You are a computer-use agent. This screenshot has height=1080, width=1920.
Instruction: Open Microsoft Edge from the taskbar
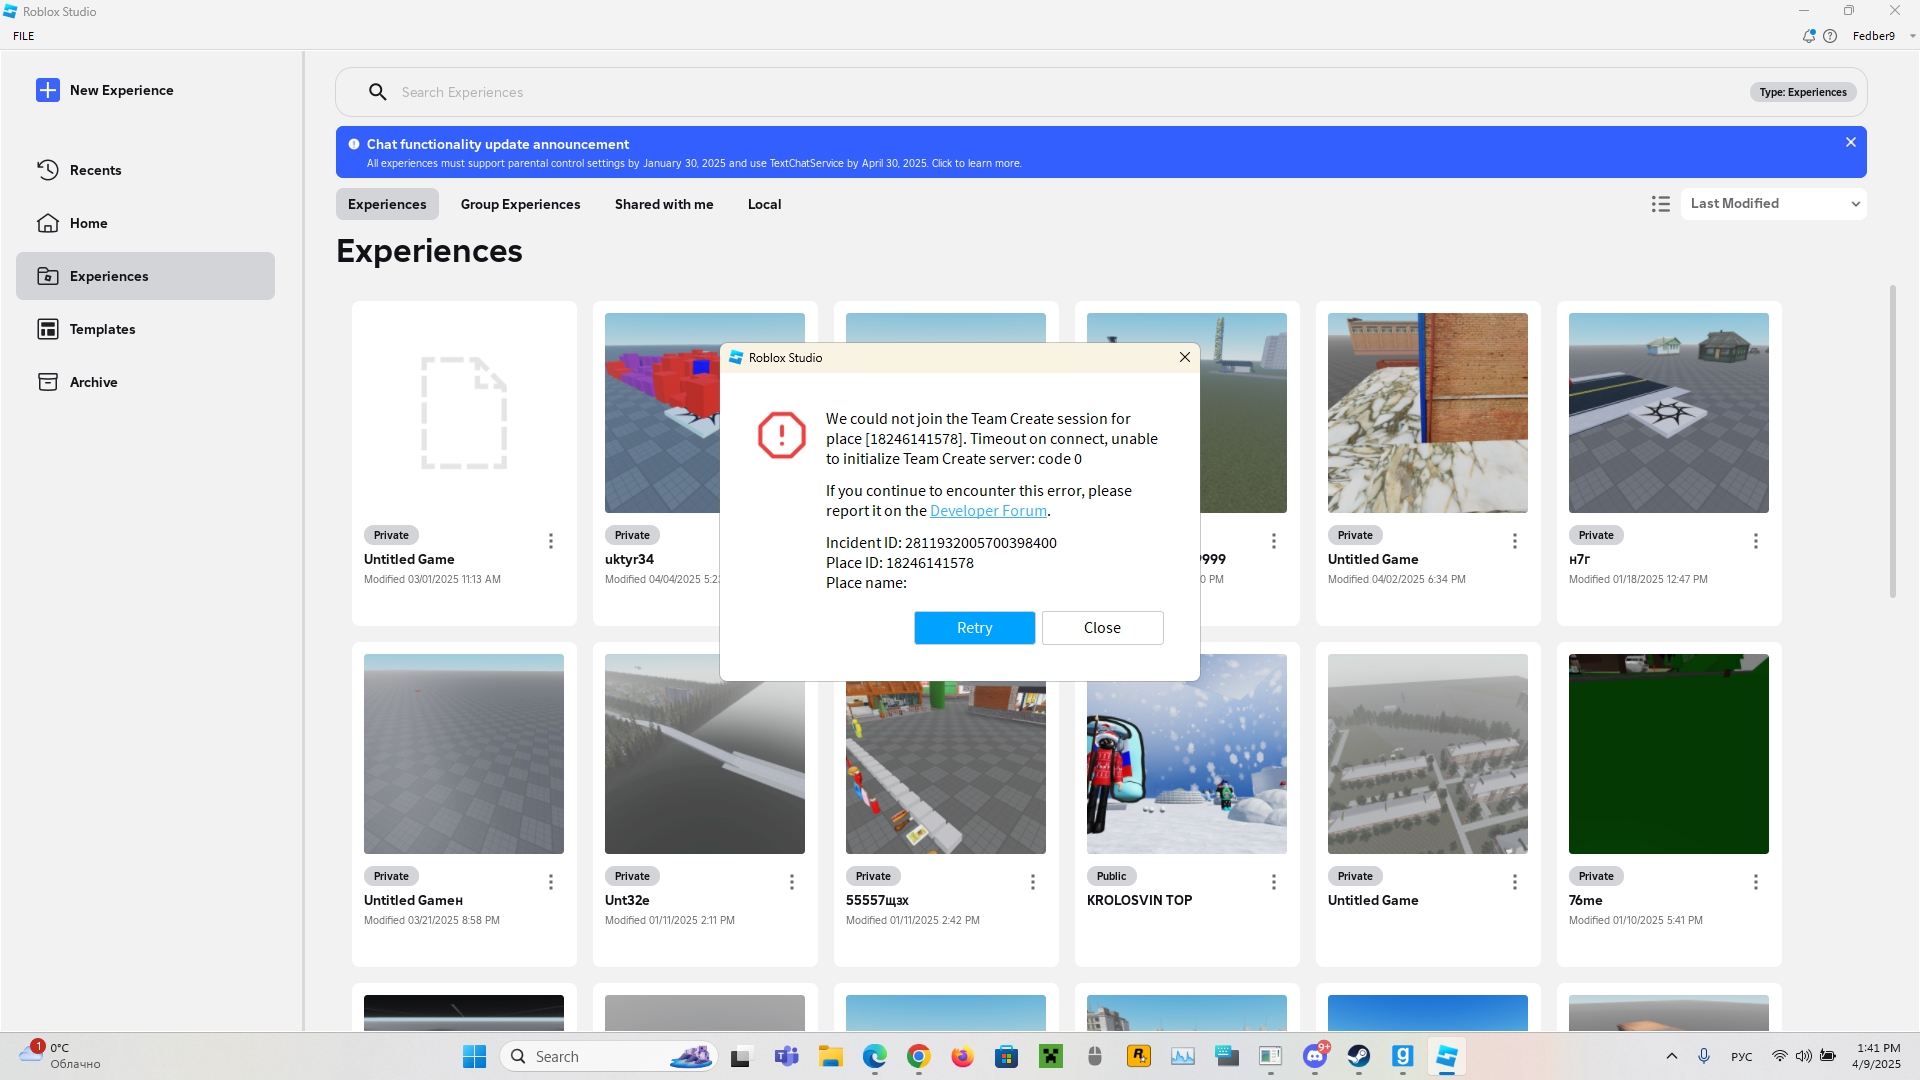click(875, 1056)
